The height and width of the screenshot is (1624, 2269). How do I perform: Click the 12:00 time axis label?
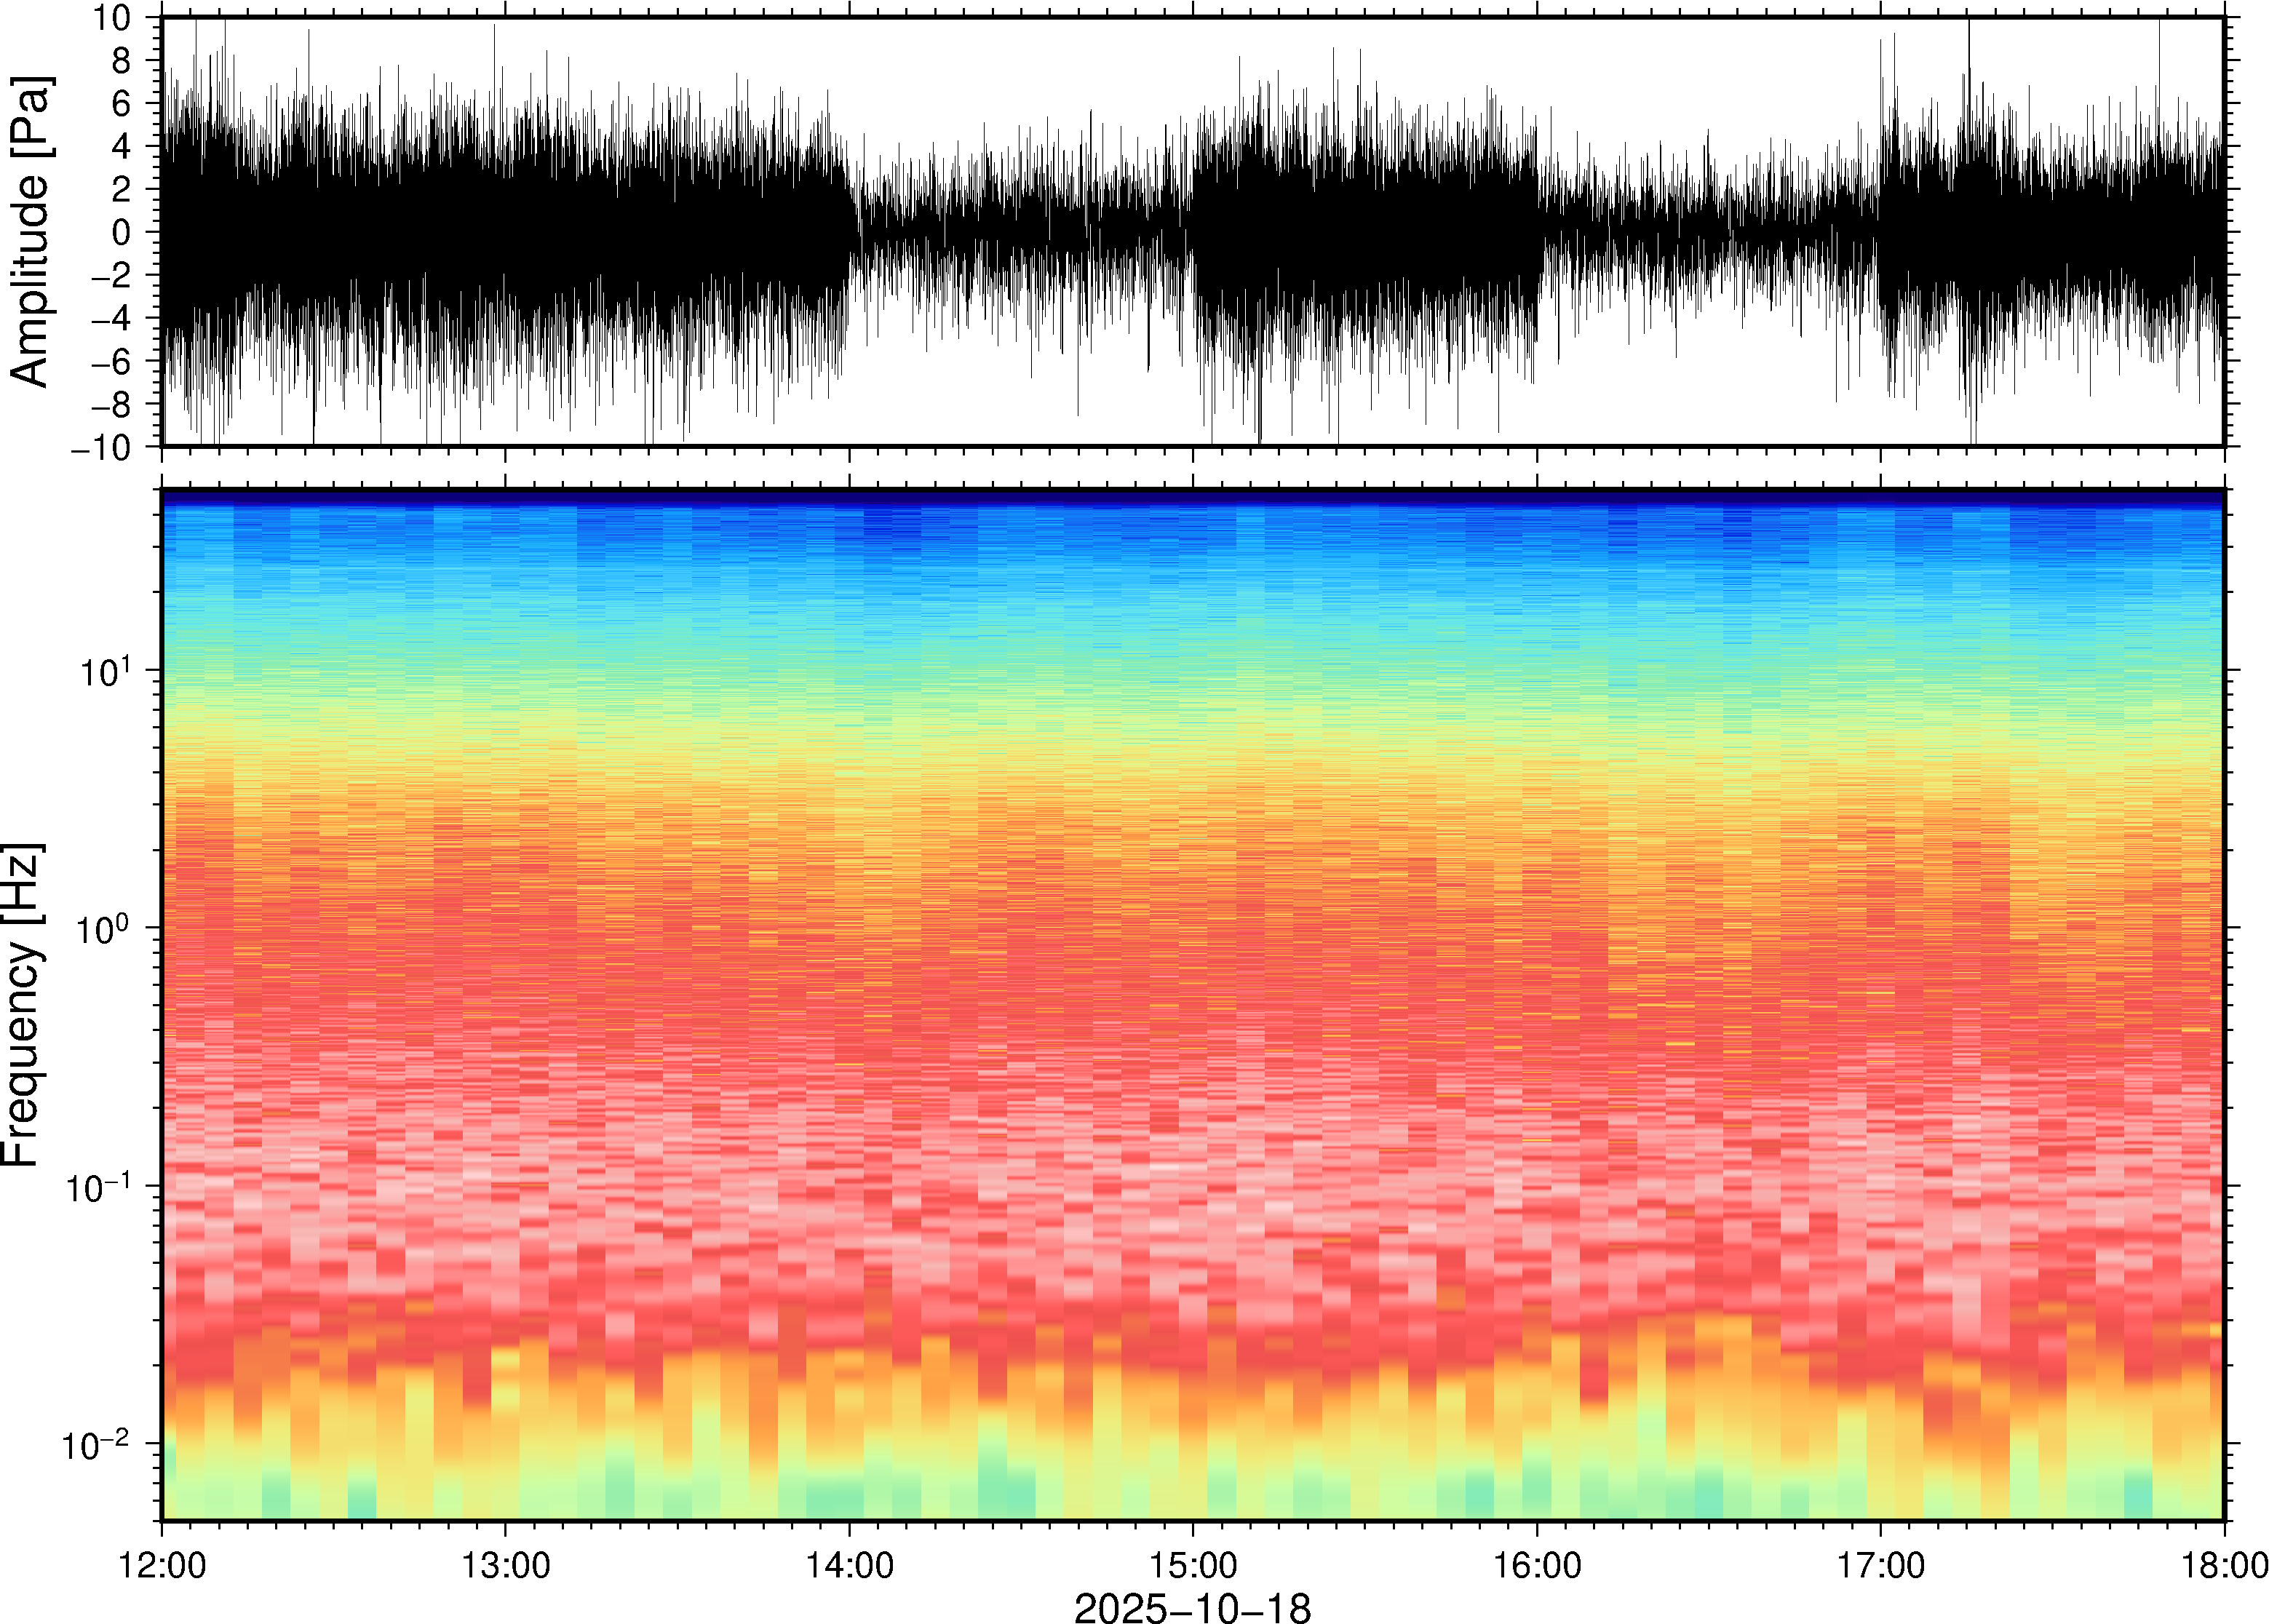click(x=162, y=1565)
